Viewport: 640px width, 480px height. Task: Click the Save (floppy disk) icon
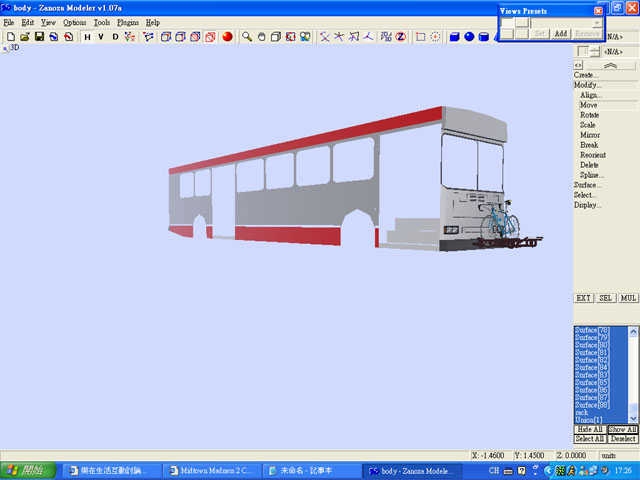38,37
